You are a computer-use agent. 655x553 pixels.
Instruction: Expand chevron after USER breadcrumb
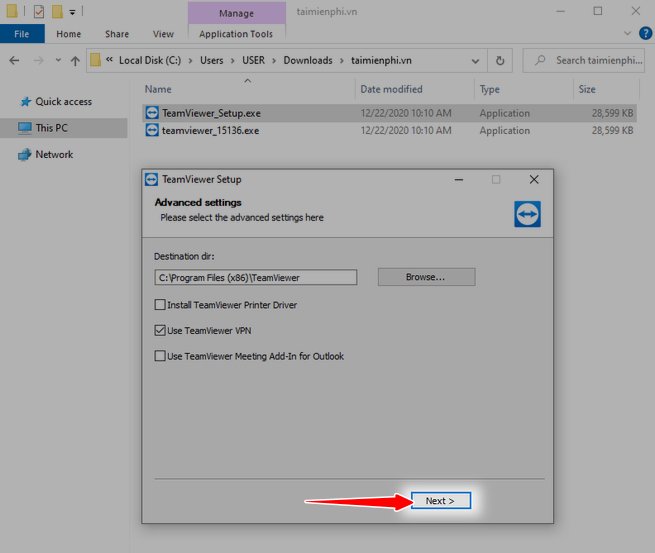274,61
